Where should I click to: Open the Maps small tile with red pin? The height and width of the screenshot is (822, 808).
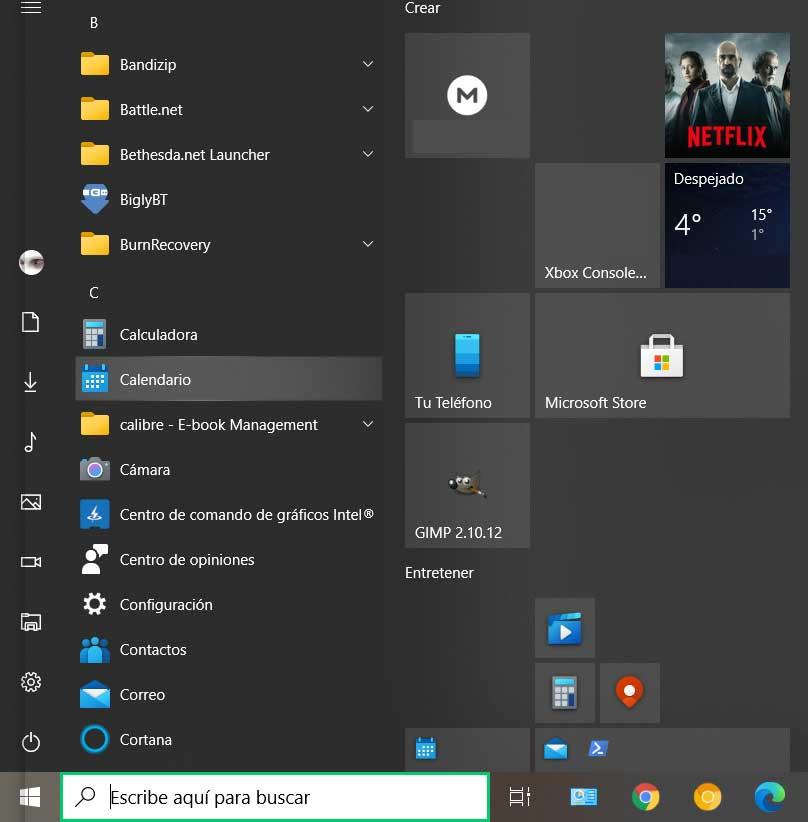pos(630,693)
